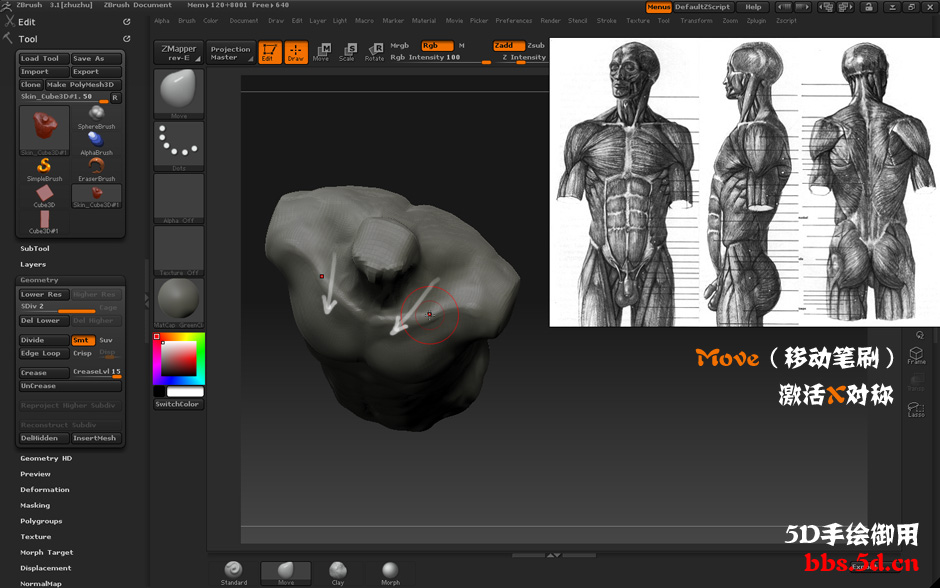
Task: Expand the Deformation section
Action: tap(45, 490)
